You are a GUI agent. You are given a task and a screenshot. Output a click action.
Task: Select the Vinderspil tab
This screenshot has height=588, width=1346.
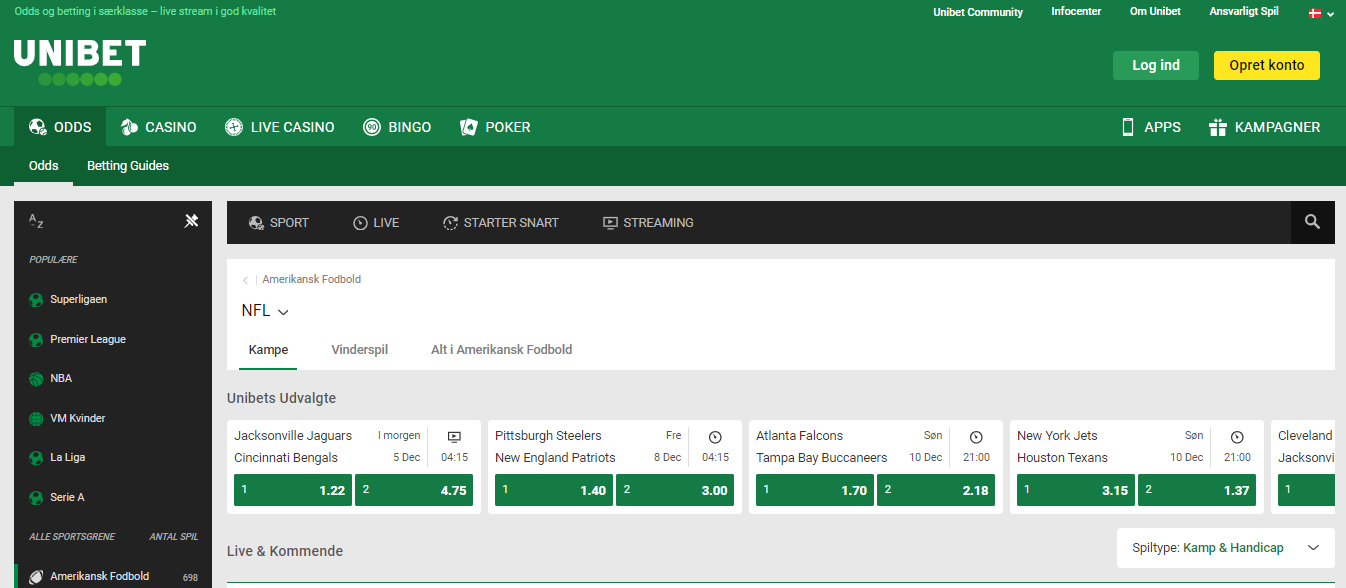pyautogui.click(x=360, y=350)
